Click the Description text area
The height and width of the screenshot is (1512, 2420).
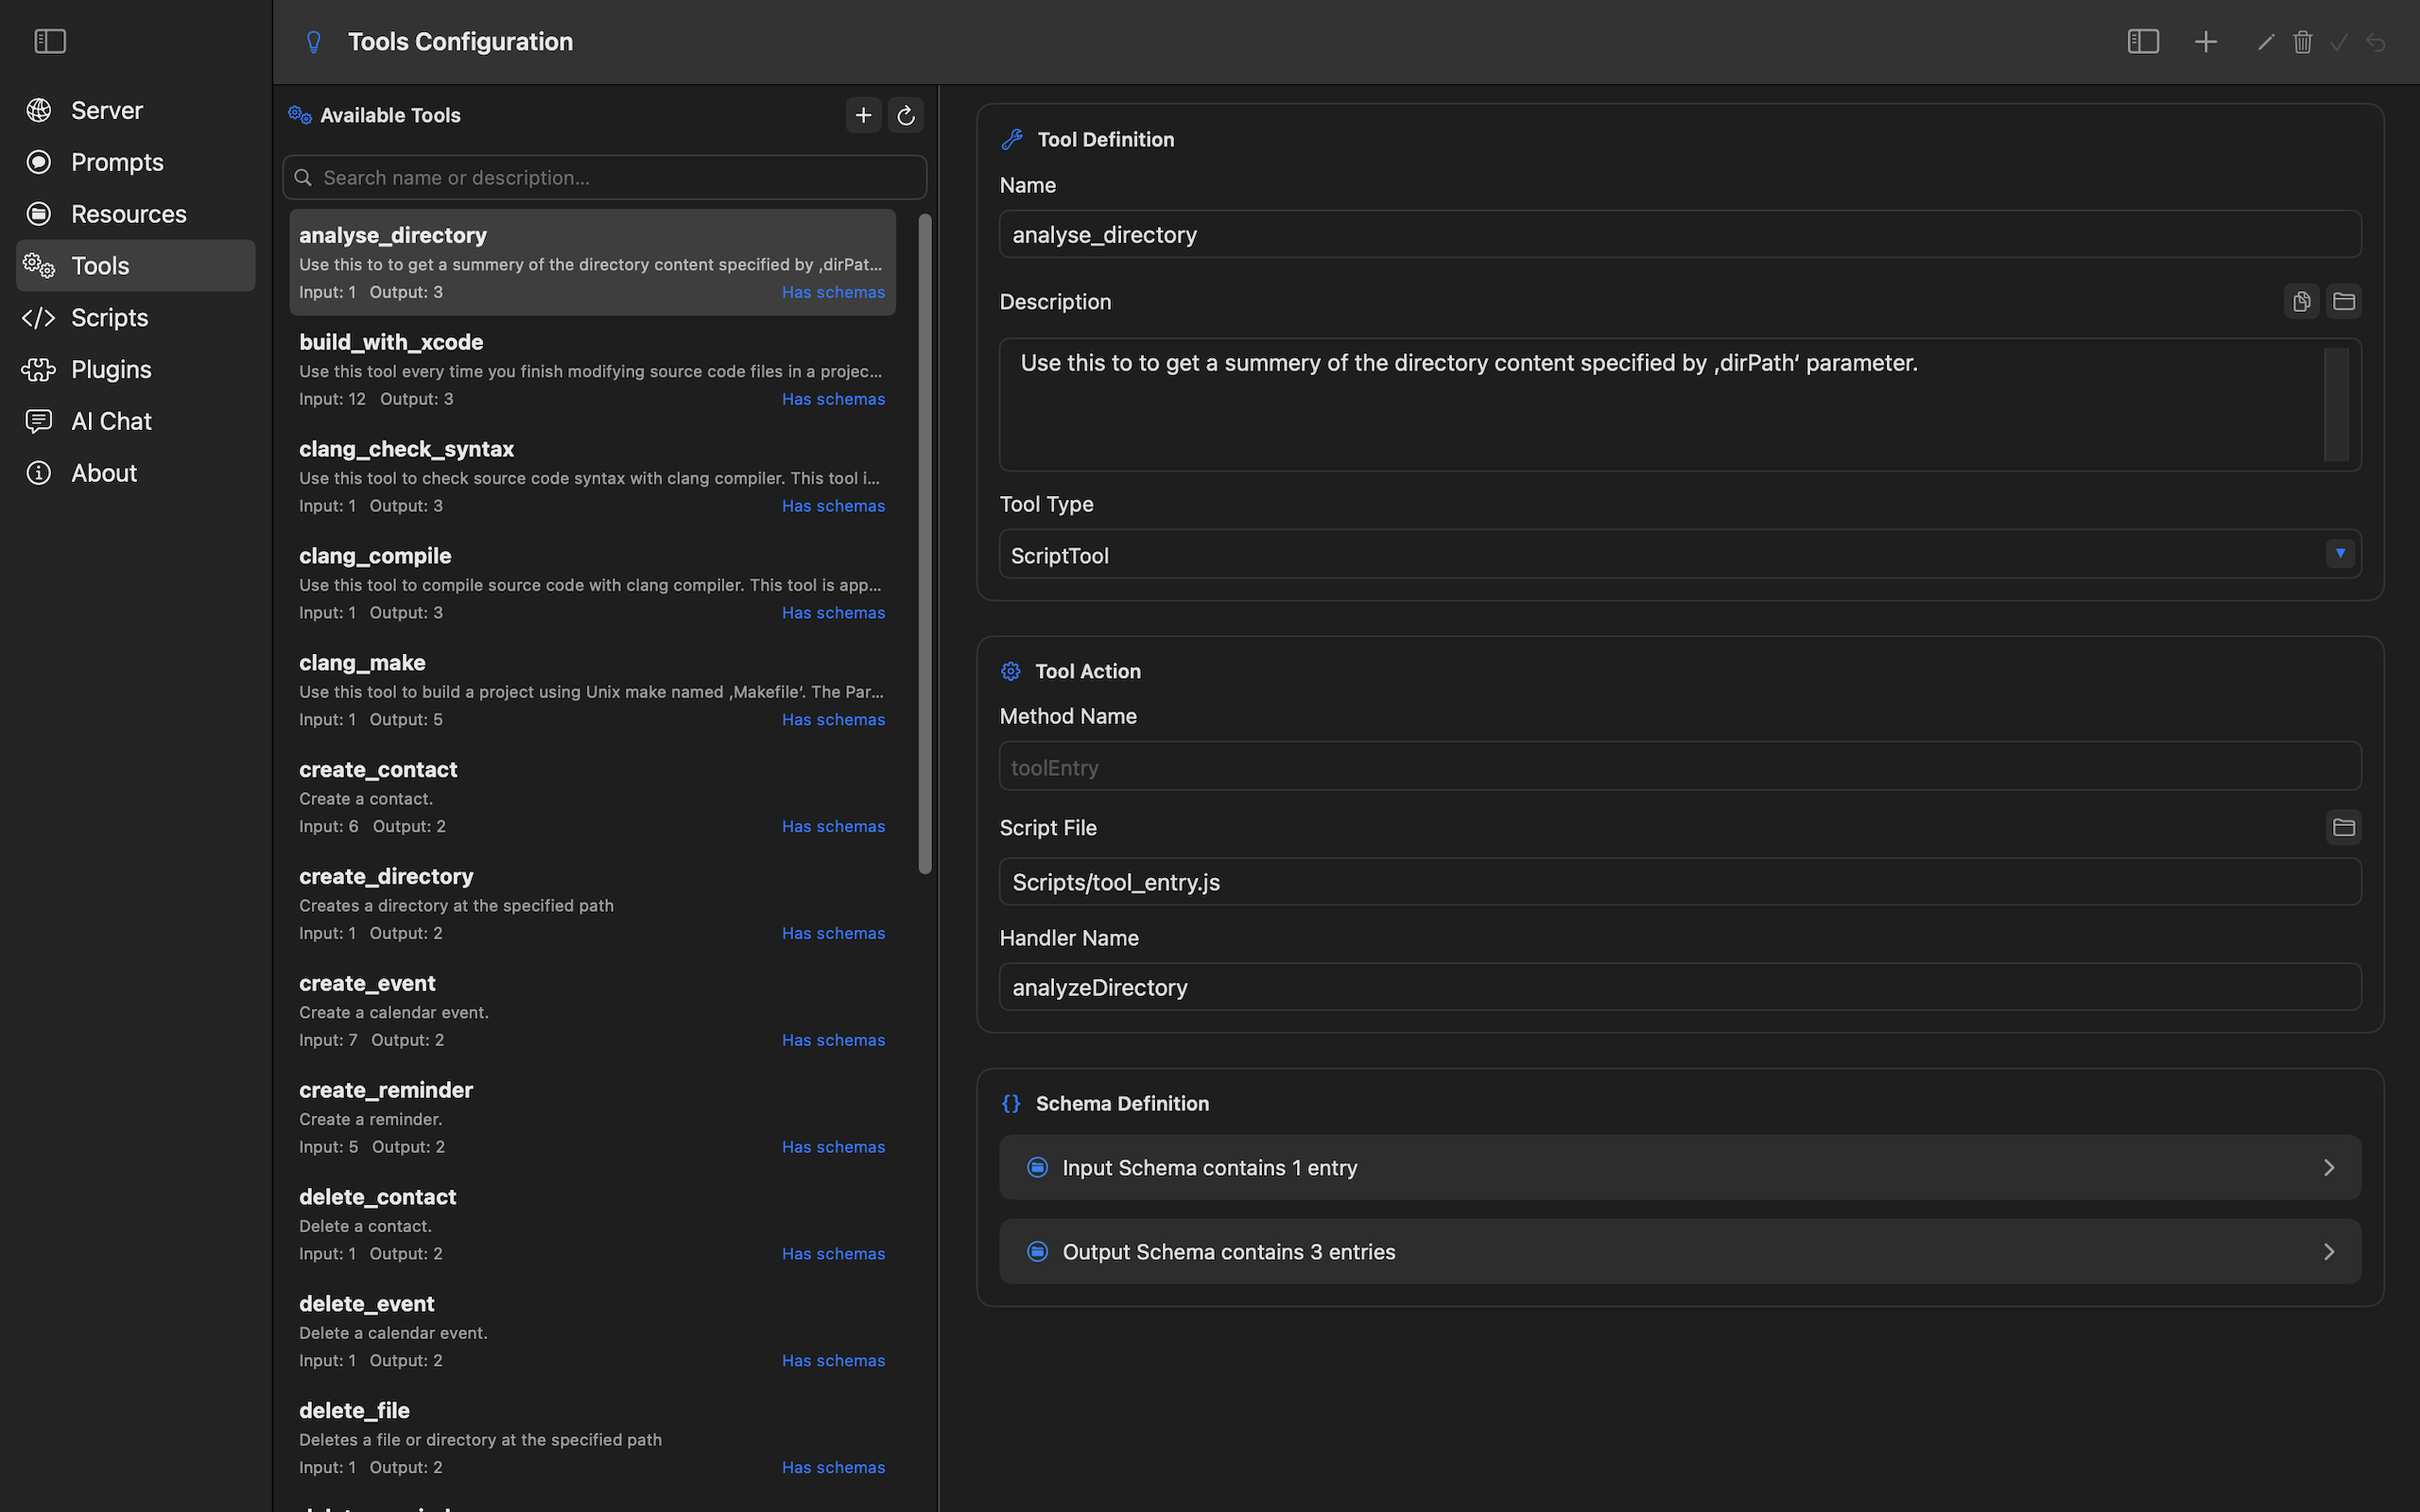(x=1680, y=404)
